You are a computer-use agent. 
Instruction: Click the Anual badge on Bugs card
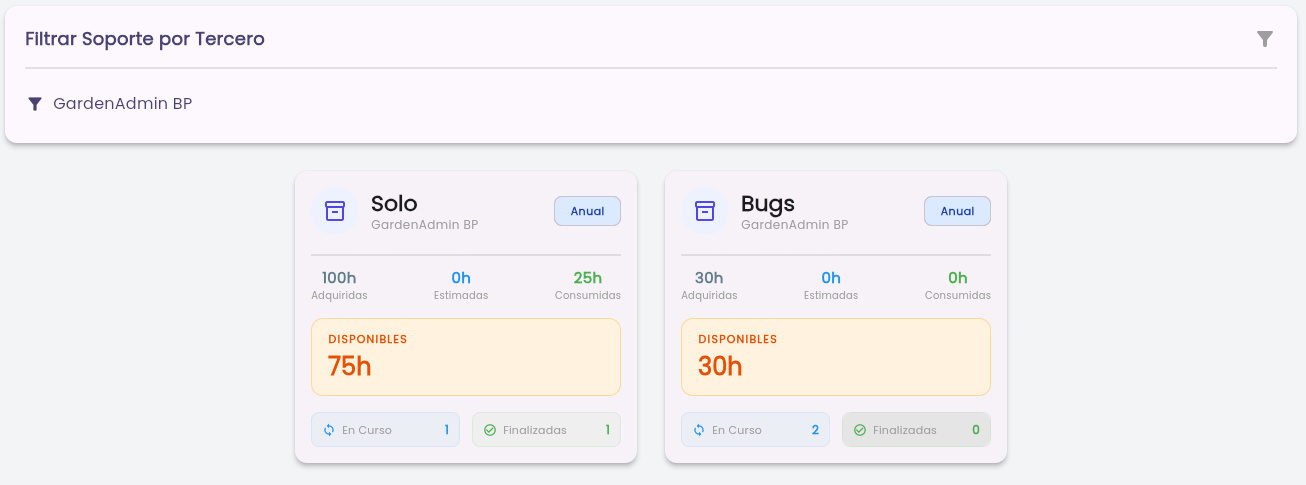[x=958, y=211]
